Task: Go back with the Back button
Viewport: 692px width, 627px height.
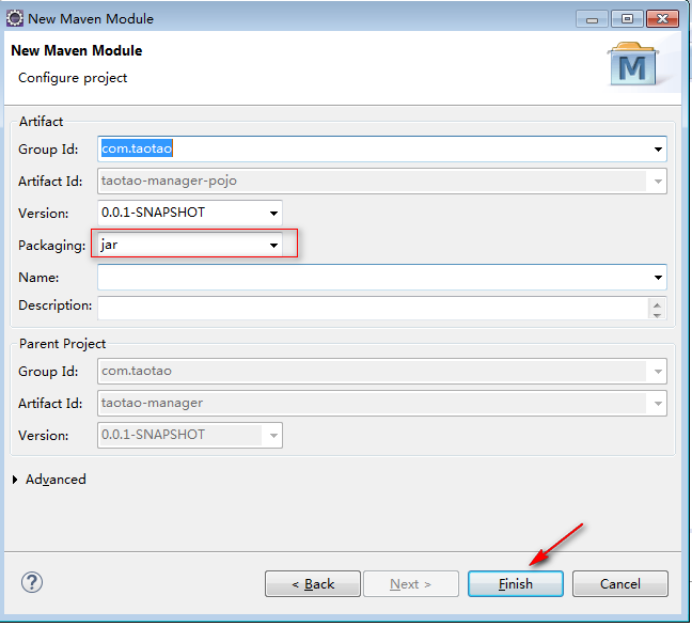Action: 312,584
